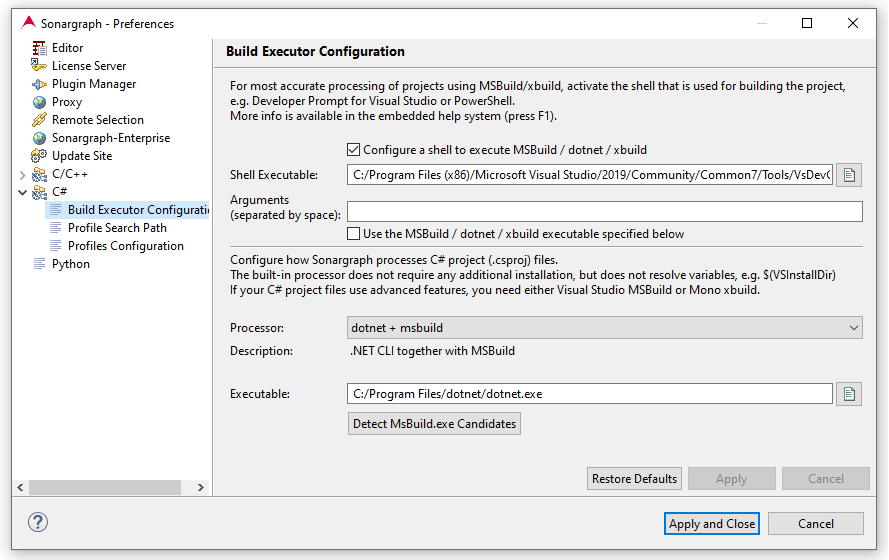
Task: Collapse the C# tree node
Action: click(23, 192)
